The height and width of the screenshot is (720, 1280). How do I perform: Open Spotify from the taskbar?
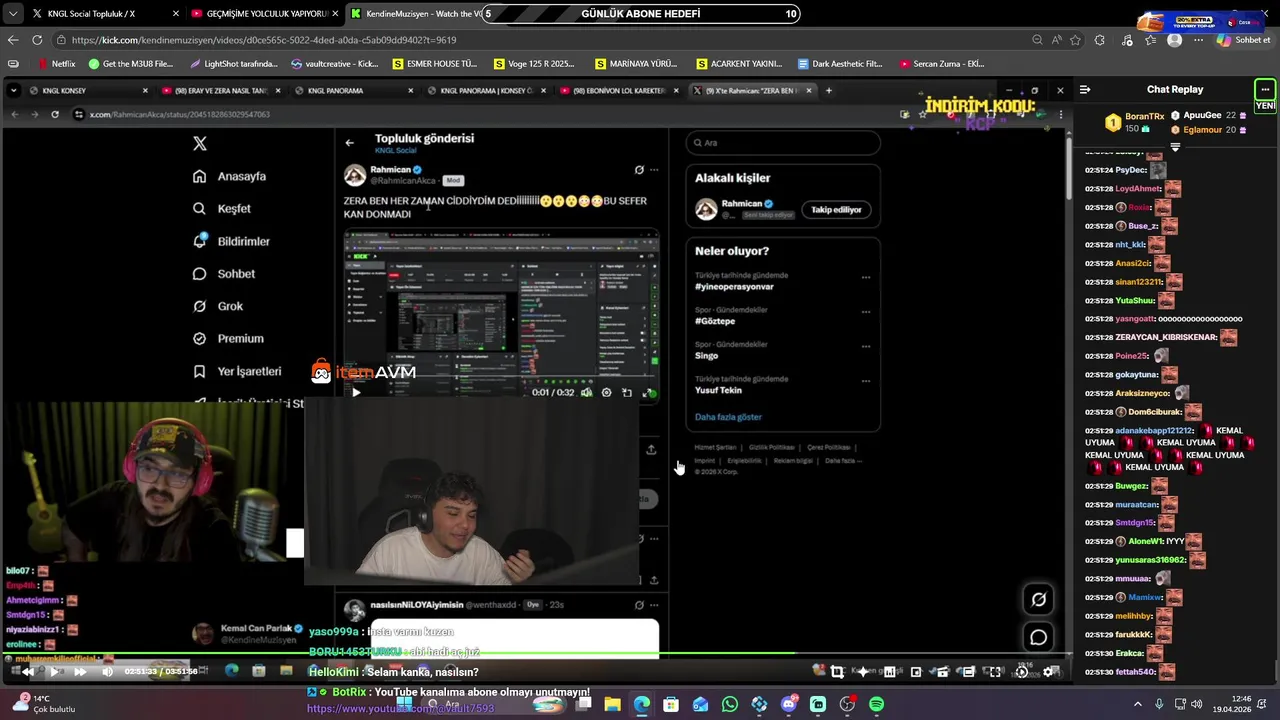(x=877, y=705)
